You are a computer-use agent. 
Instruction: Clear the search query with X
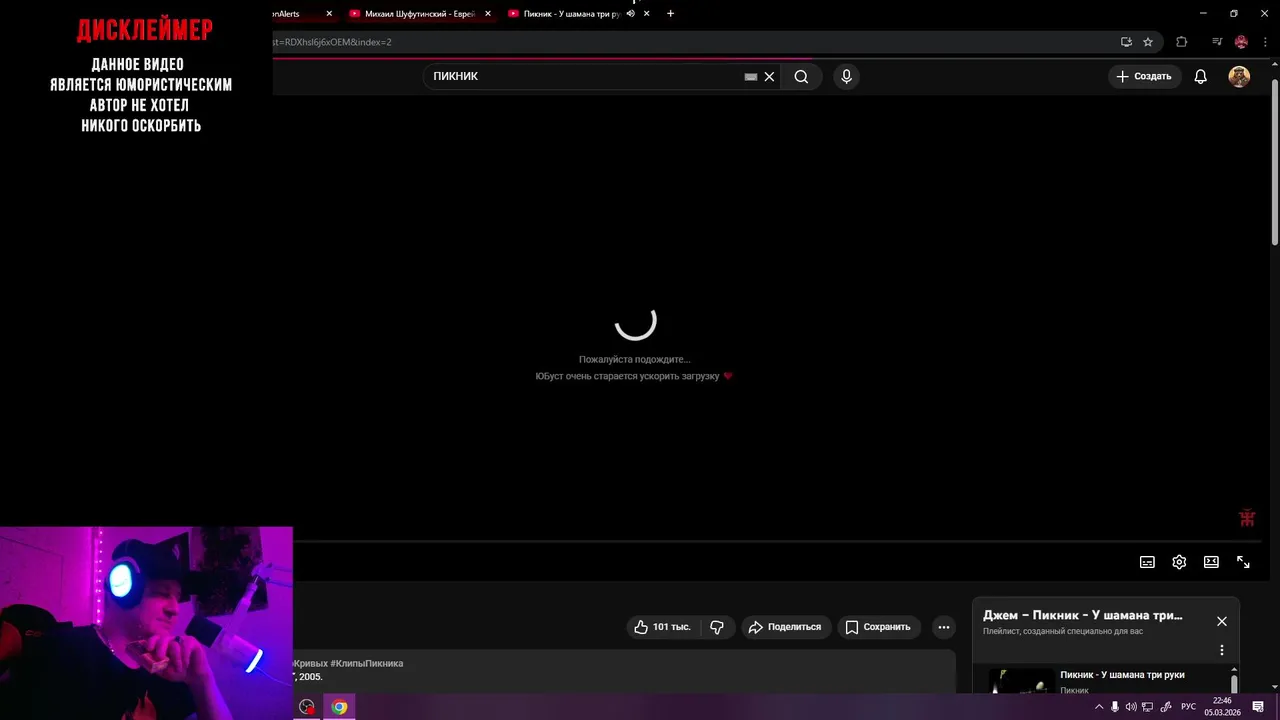click(769, 76)
